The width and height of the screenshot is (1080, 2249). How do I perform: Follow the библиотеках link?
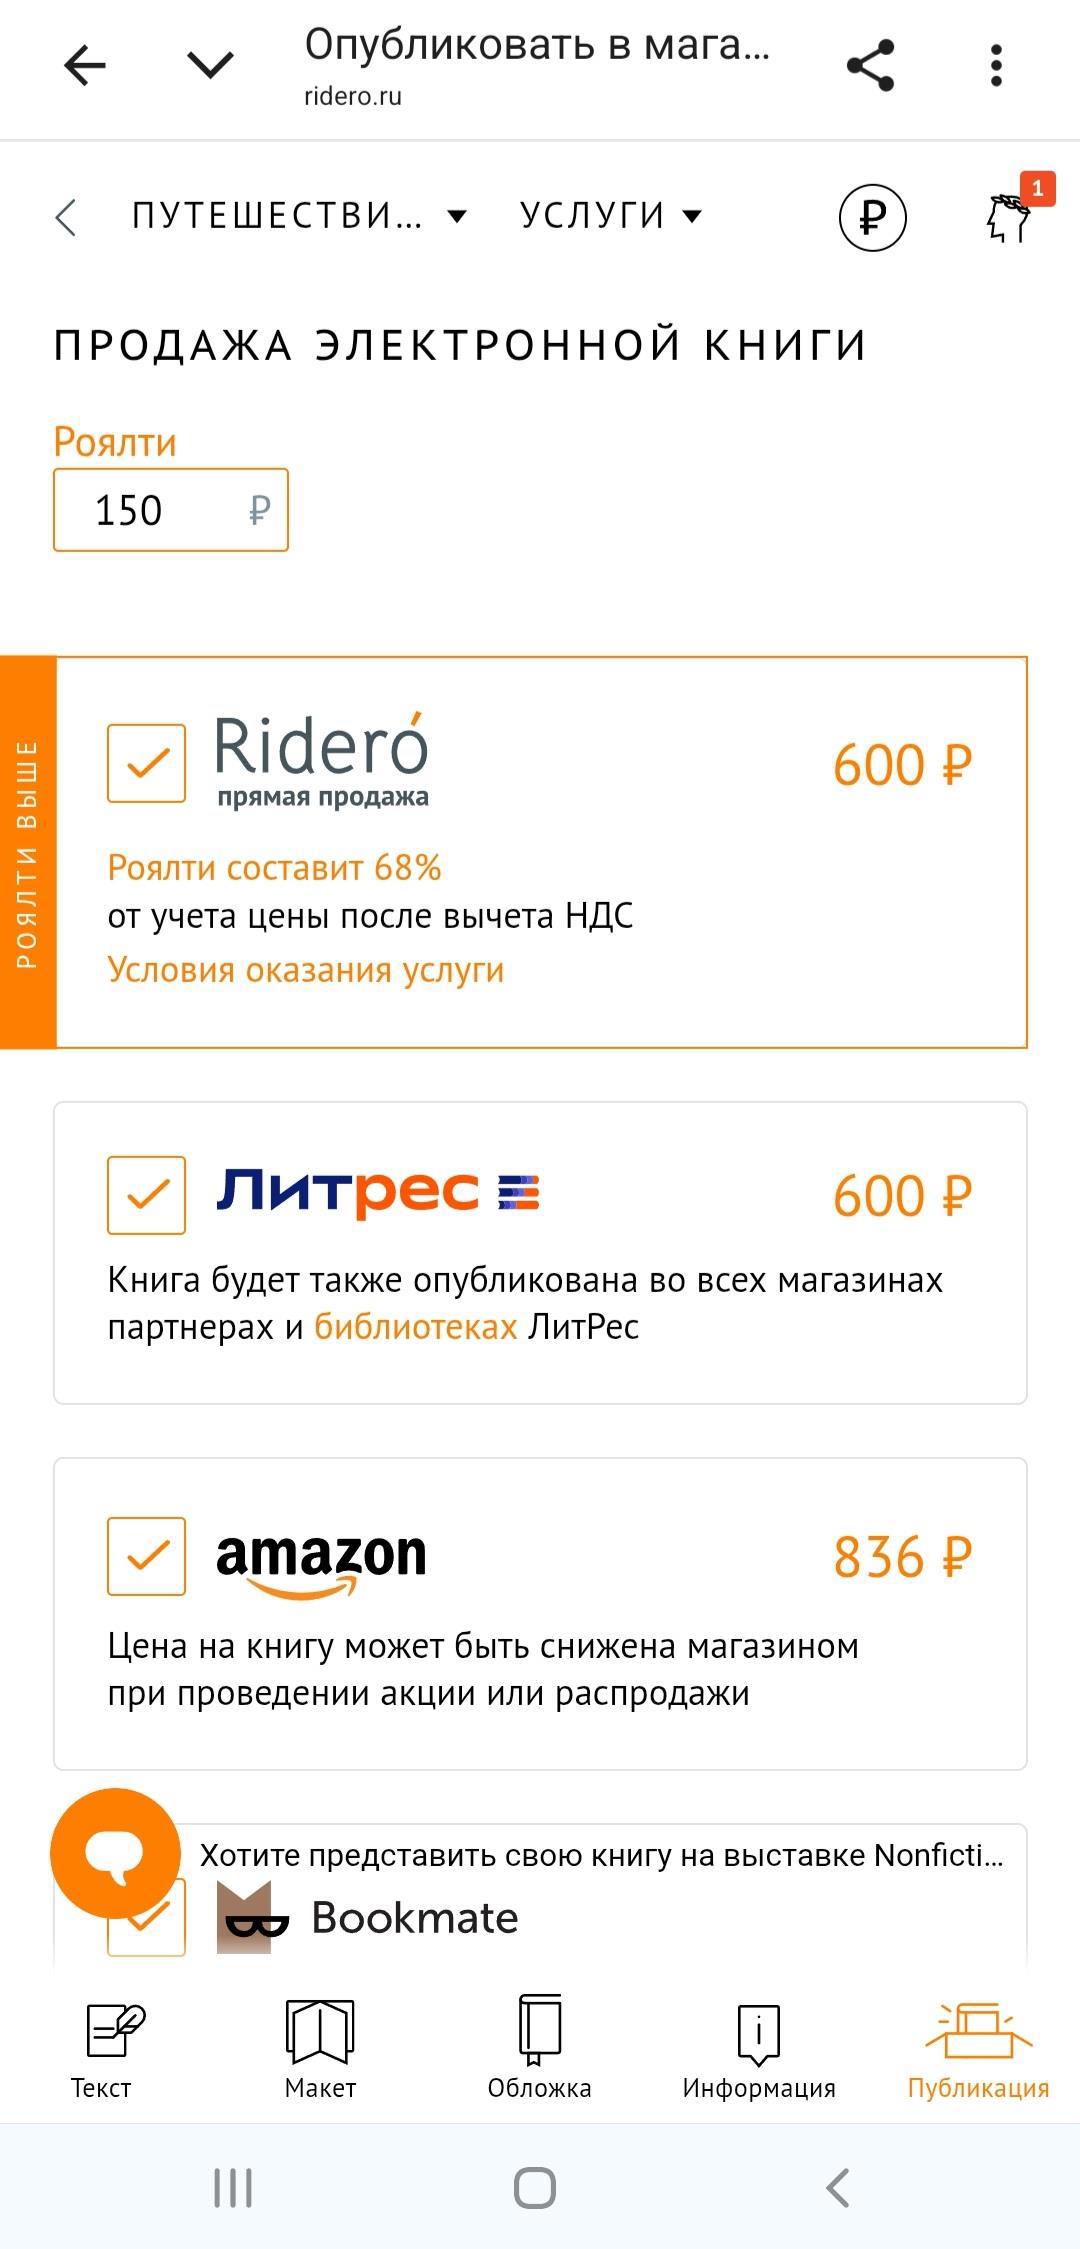415,1327
